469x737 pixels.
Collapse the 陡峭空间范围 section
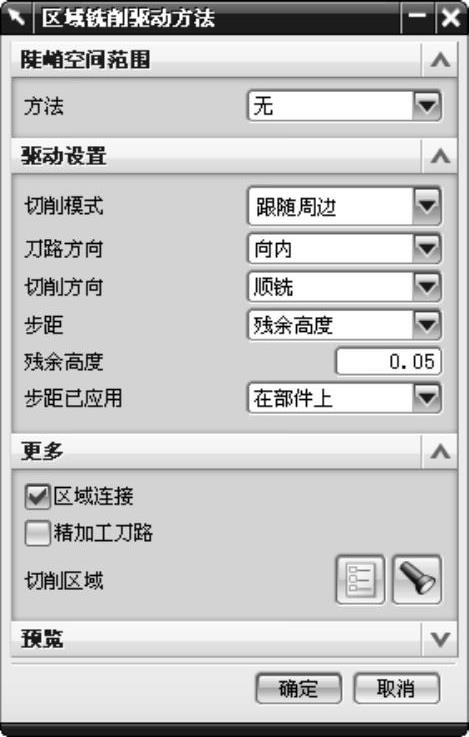(440, 60)
